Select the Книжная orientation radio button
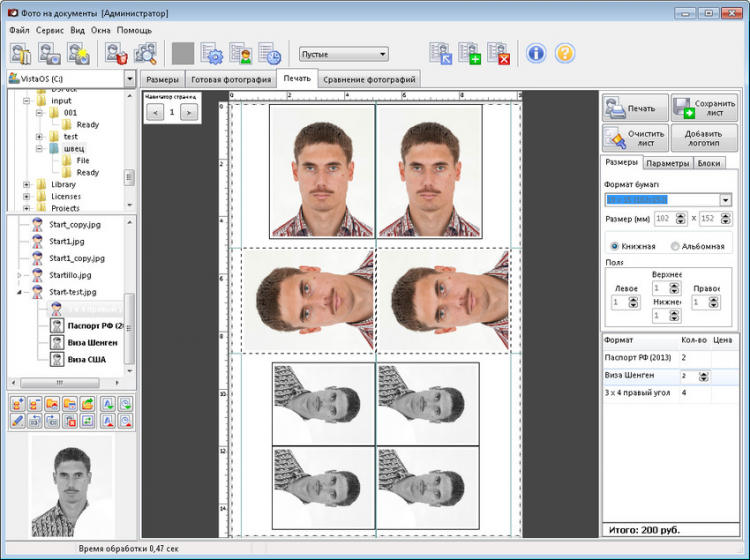Screen dimensions: 750x560 pos(614,246)
